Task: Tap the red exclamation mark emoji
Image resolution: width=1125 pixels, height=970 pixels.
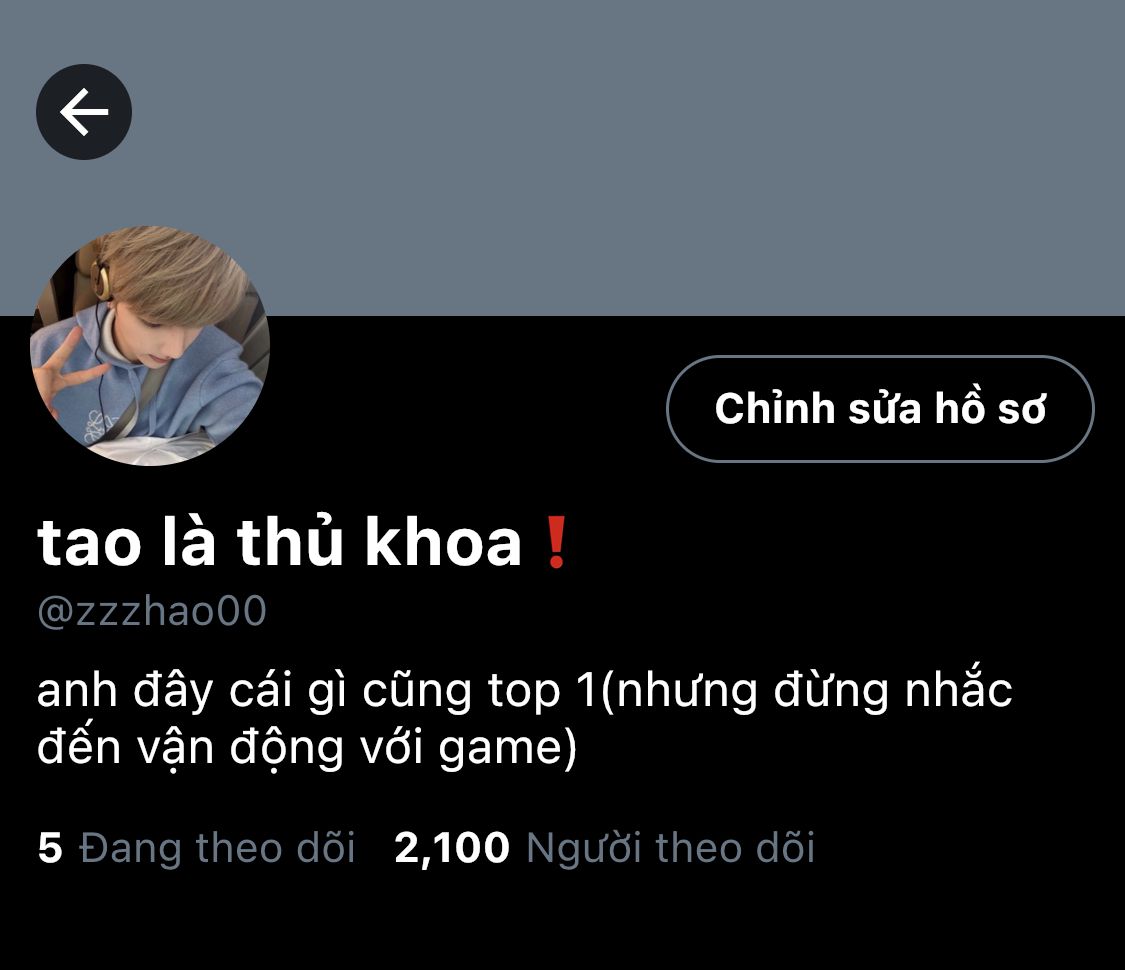Action: click(557, 543)
